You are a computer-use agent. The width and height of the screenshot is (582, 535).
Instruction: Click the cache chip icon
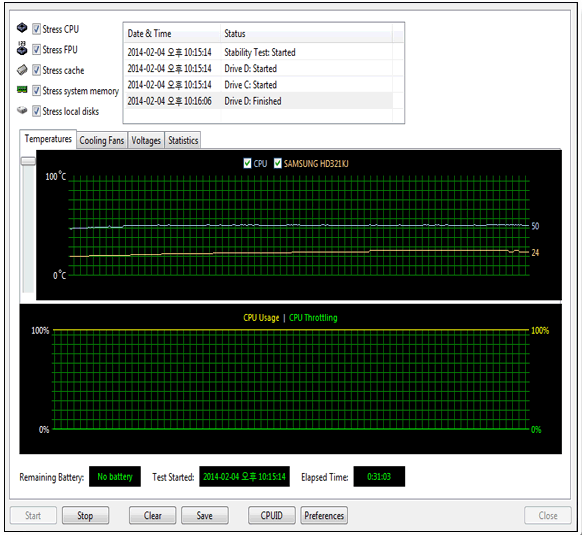point(22,69)
